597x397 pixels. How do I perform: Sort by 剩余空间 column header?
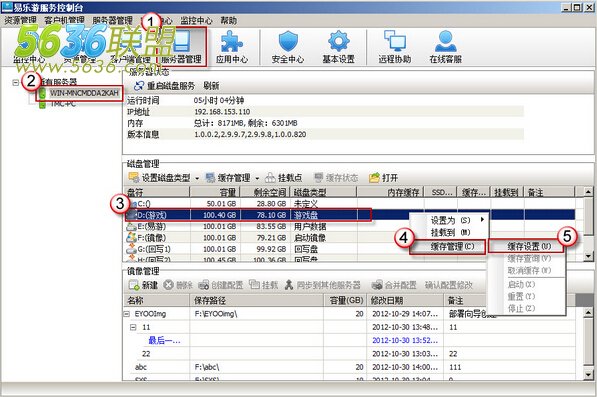265,192
